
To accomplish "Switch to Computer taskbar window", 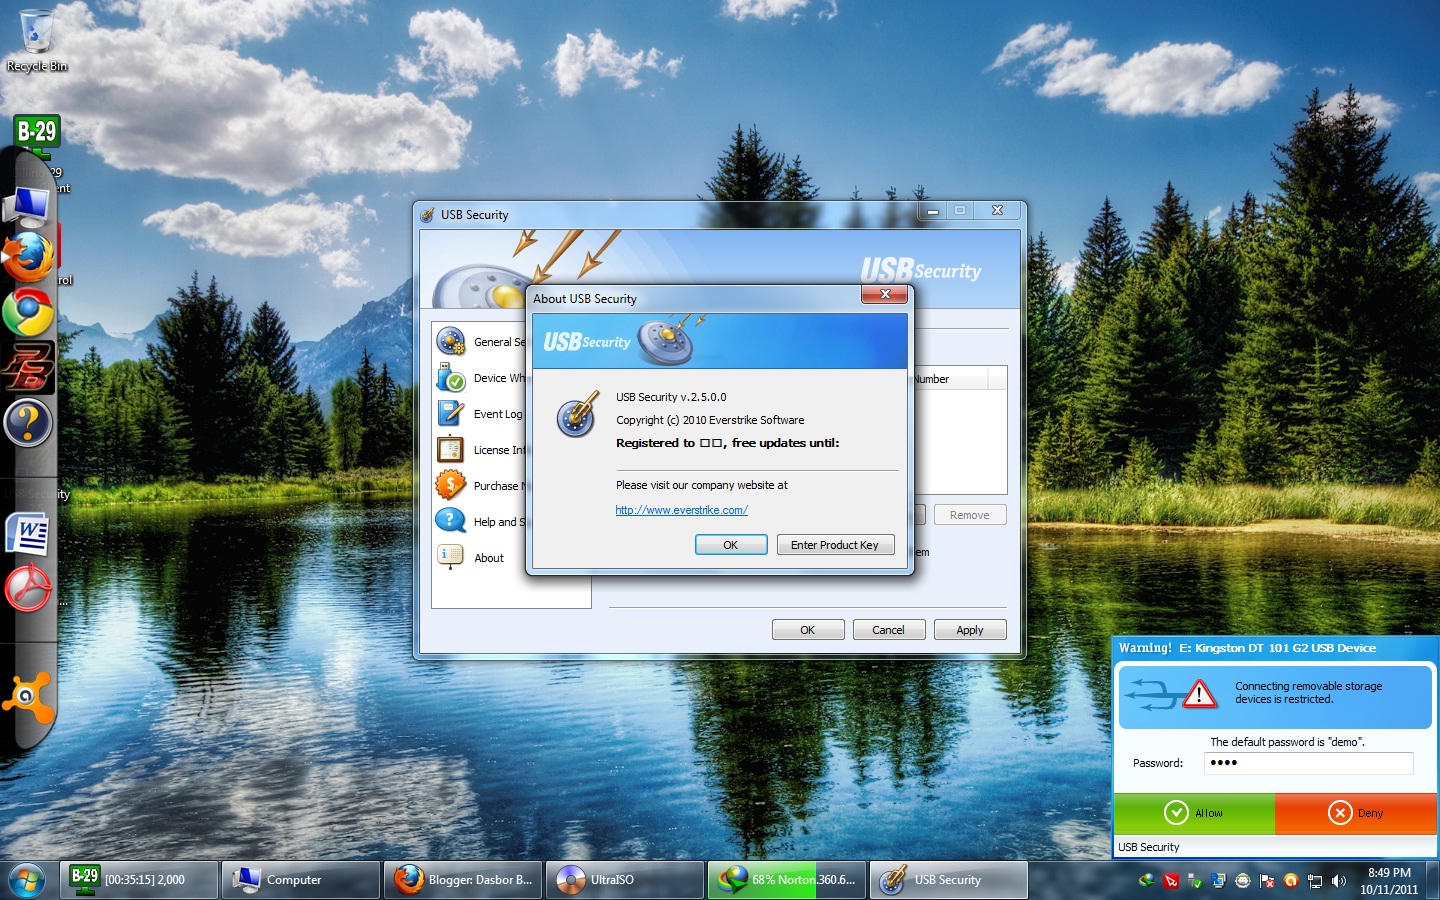I will pos(301,880).
